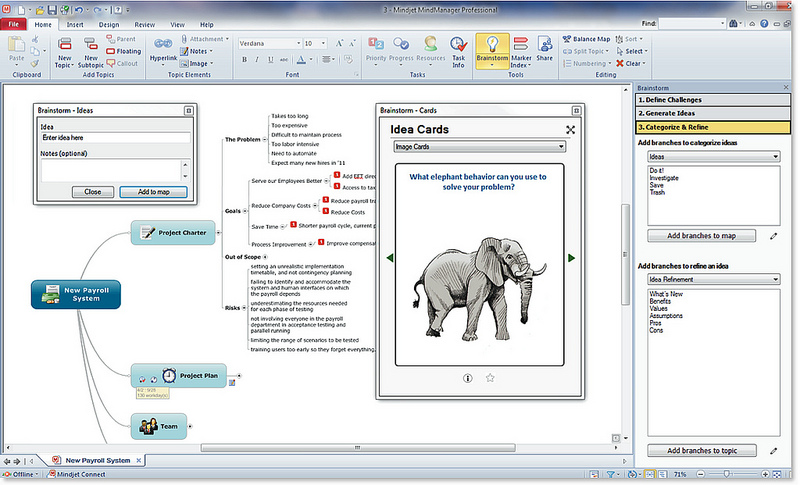The image size is (800, 485).
Task: Collapse the Goals topic
Action: coord(245,211)
